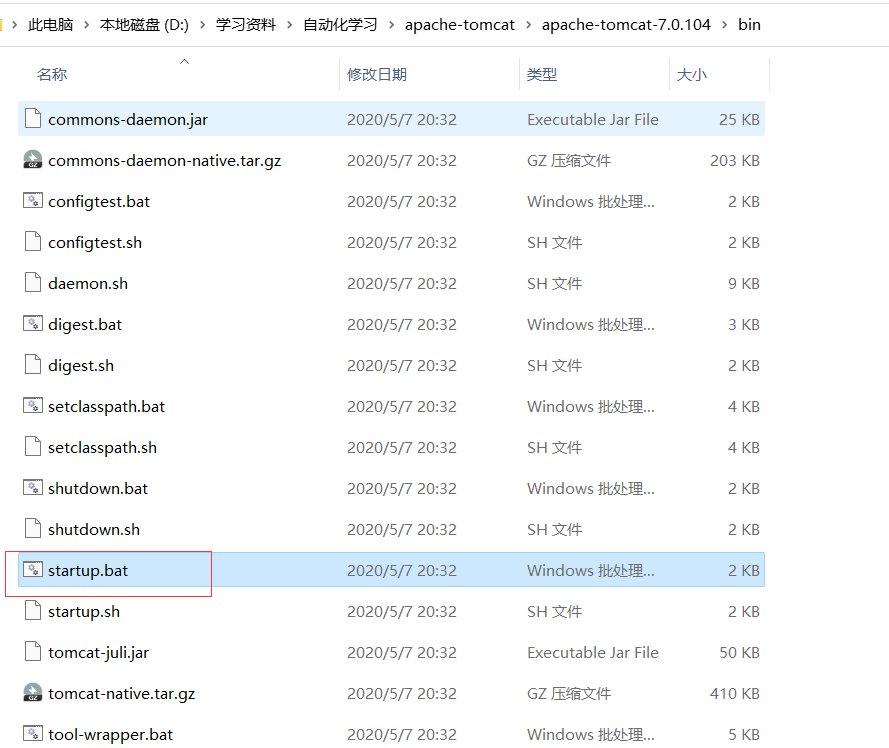Click the tomcat-juli.jar file icon
Viewport: 889px width, 748px height.
pyautogui.click(x=33, y=652)
